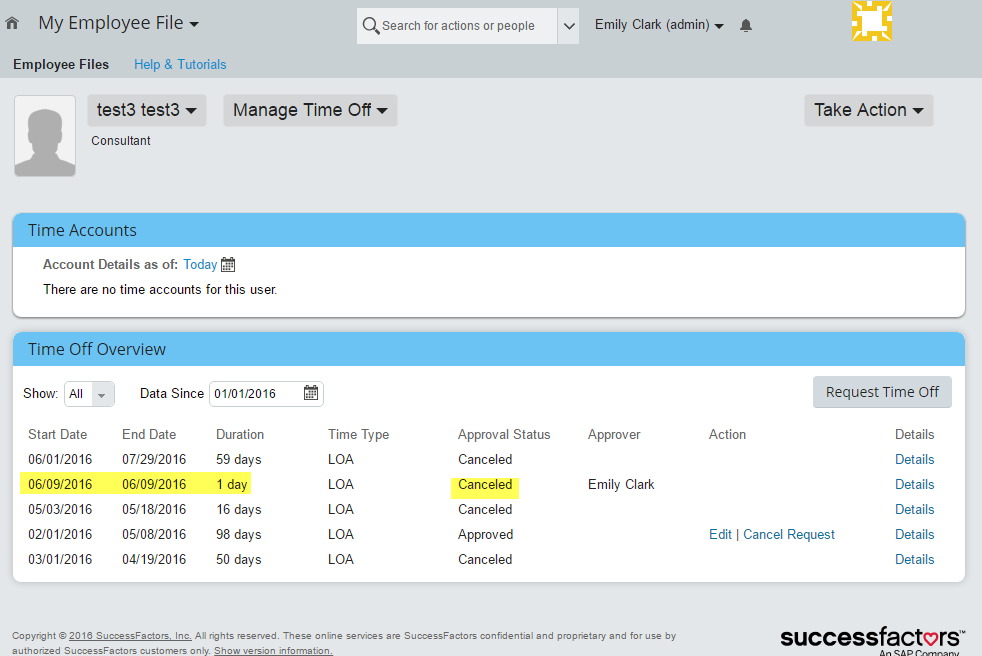Image resolution: width=982 pixels, height=656 pixels.
Task: Click the Time Type column header
Action: (358, 434)
